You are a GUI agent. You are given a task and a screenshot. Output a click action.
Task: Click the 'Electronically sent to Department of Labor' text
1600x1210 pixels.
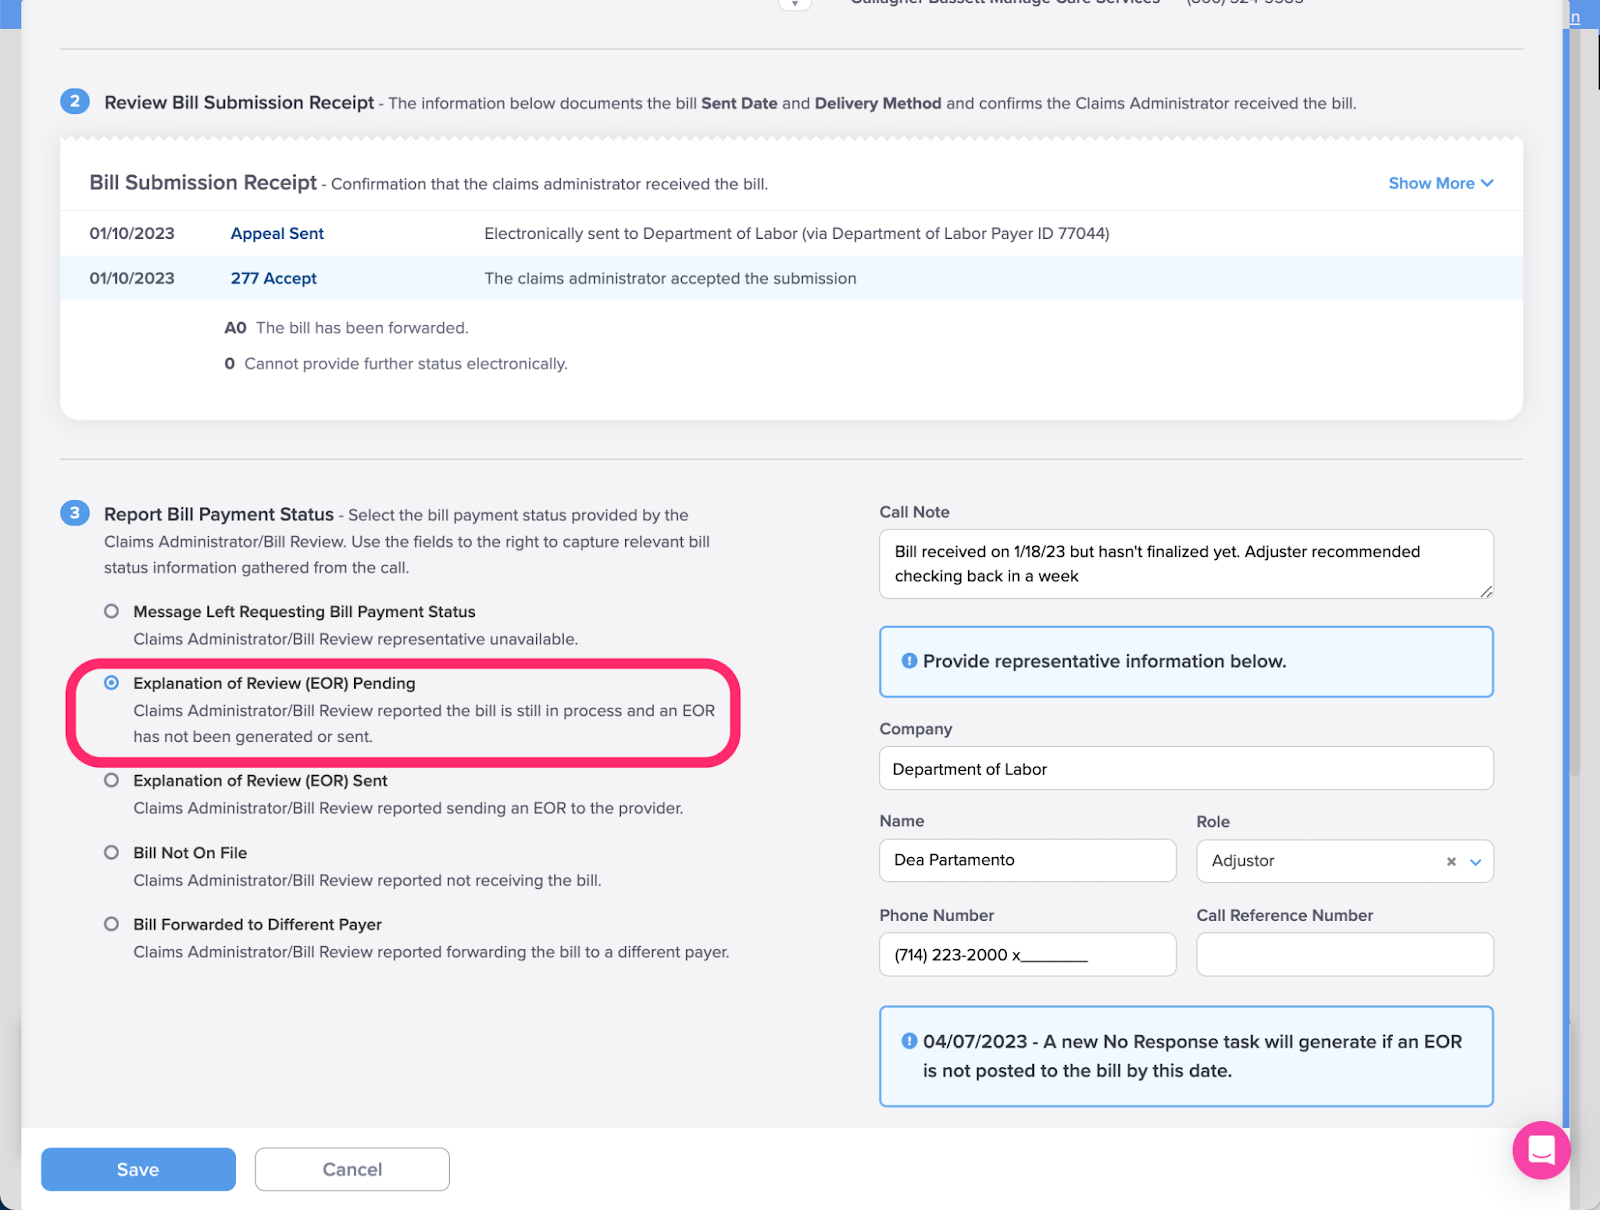(x=797, y=233)
